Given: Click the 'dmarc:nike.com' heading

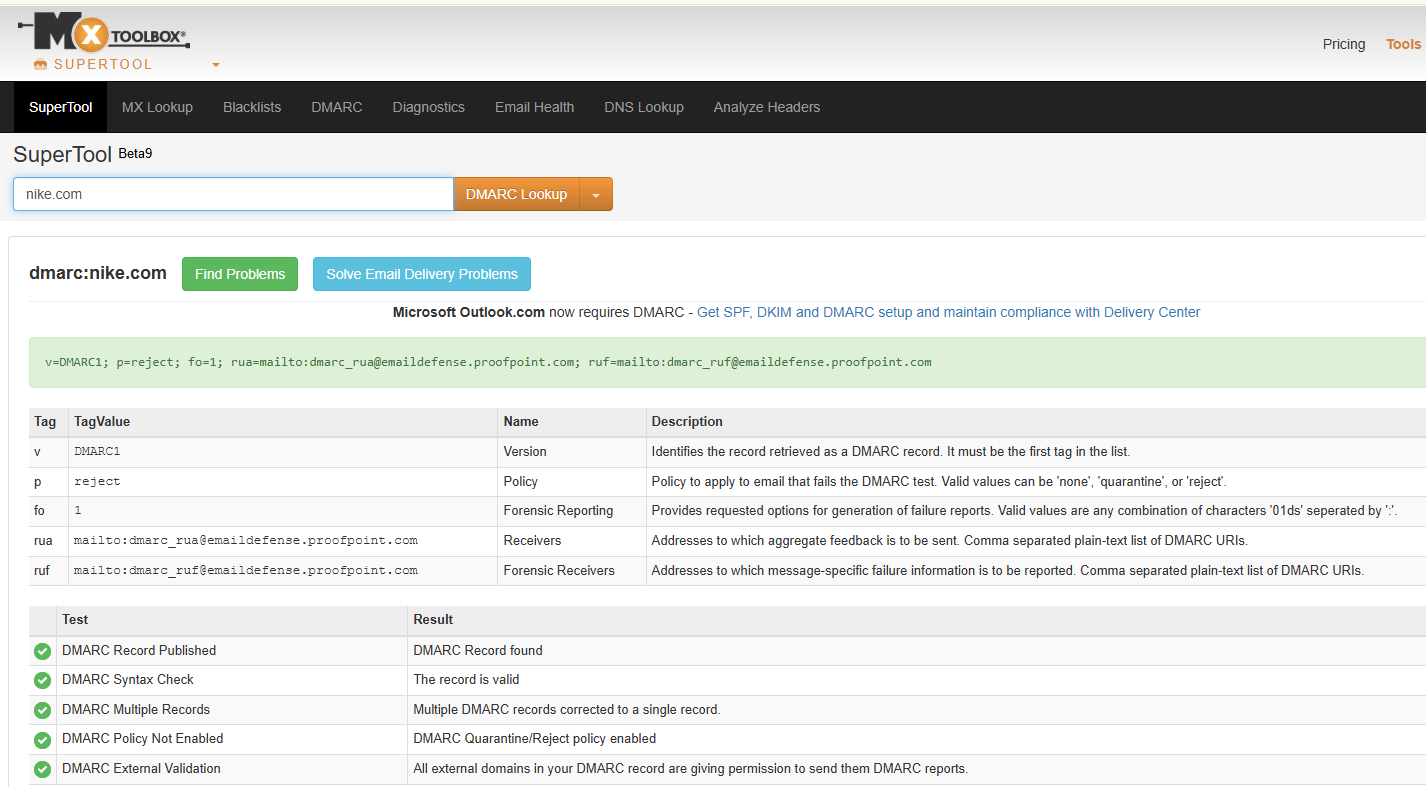Looking at the screenshot, I should coord(98,273).
